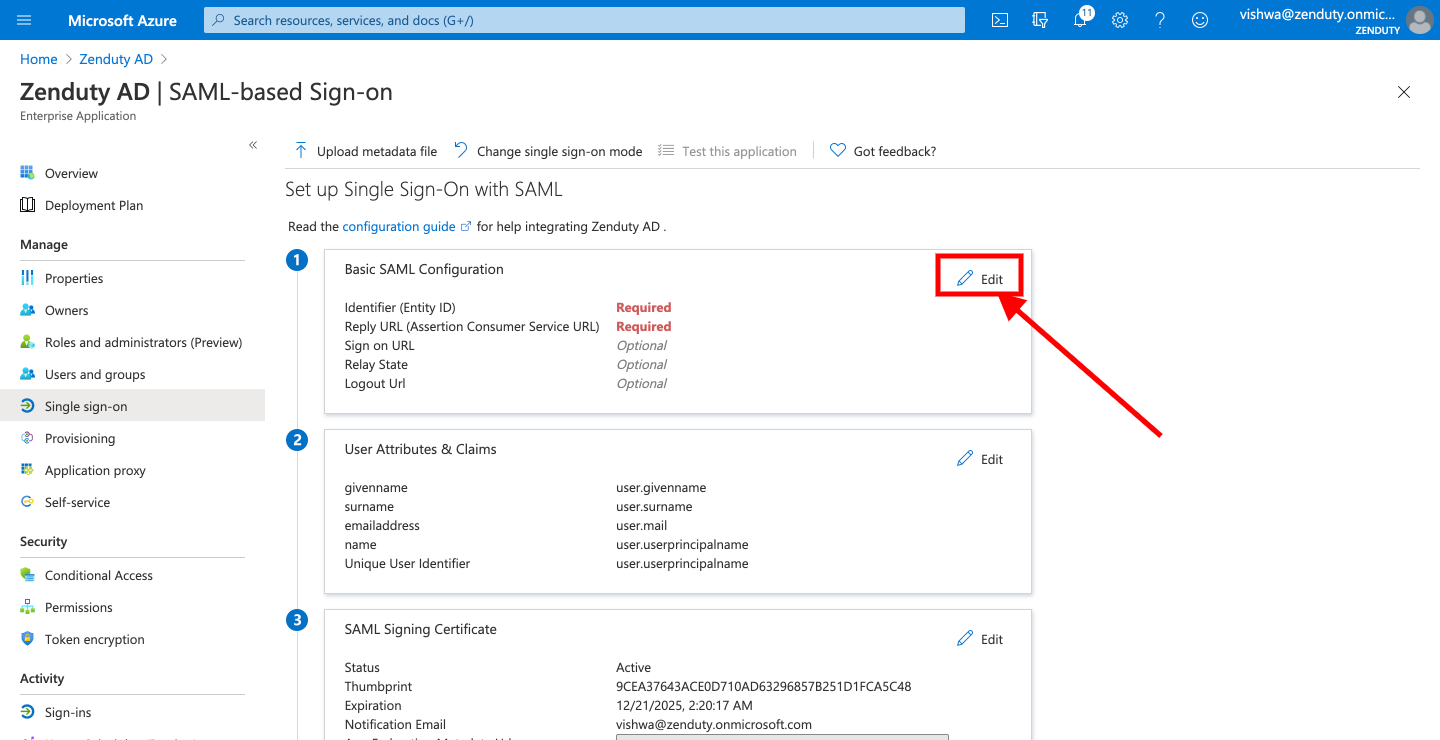Open the Help question mark

click(1160, 20)
